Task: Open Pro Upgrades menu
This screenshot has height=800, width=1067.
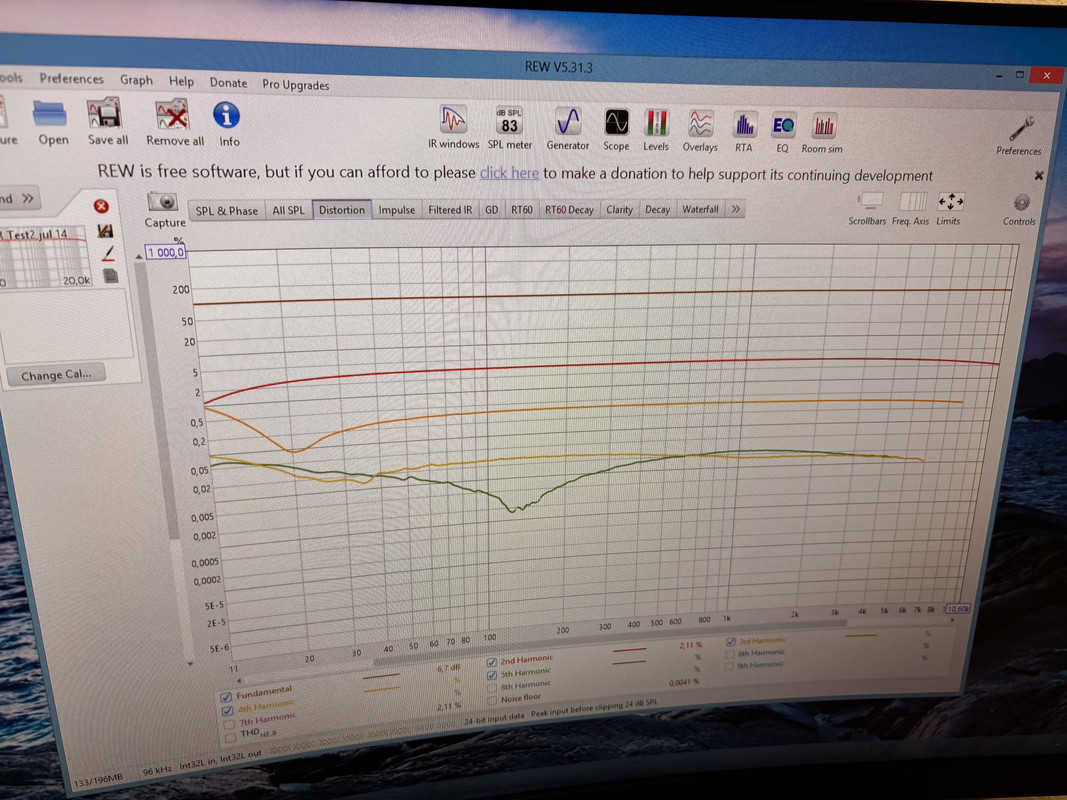Action: [295, 85]
